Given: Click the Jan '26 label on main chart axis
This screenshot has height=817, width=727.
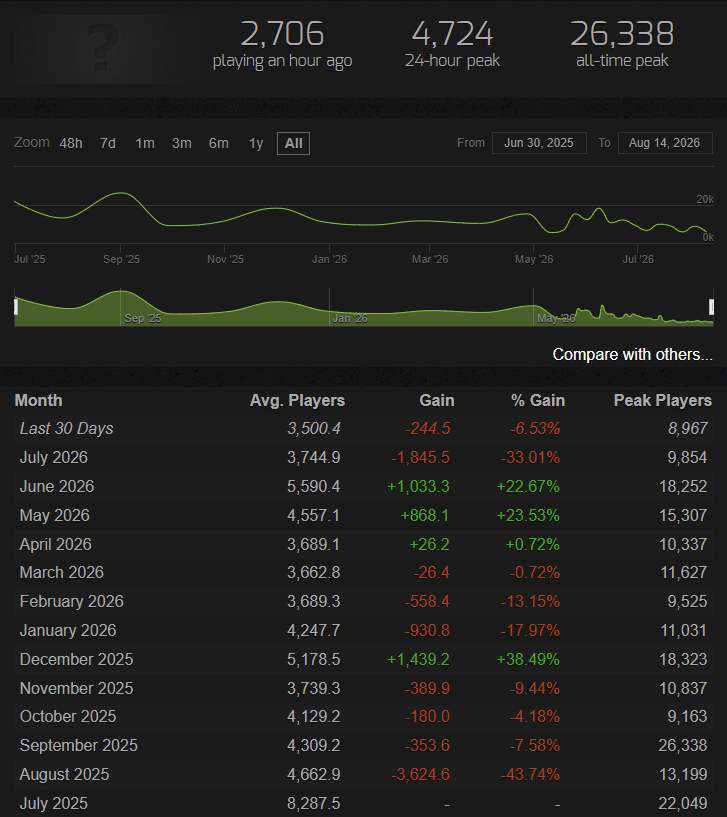Looking at the screenshot, I should pyautogui.click(x=329, y=259).
